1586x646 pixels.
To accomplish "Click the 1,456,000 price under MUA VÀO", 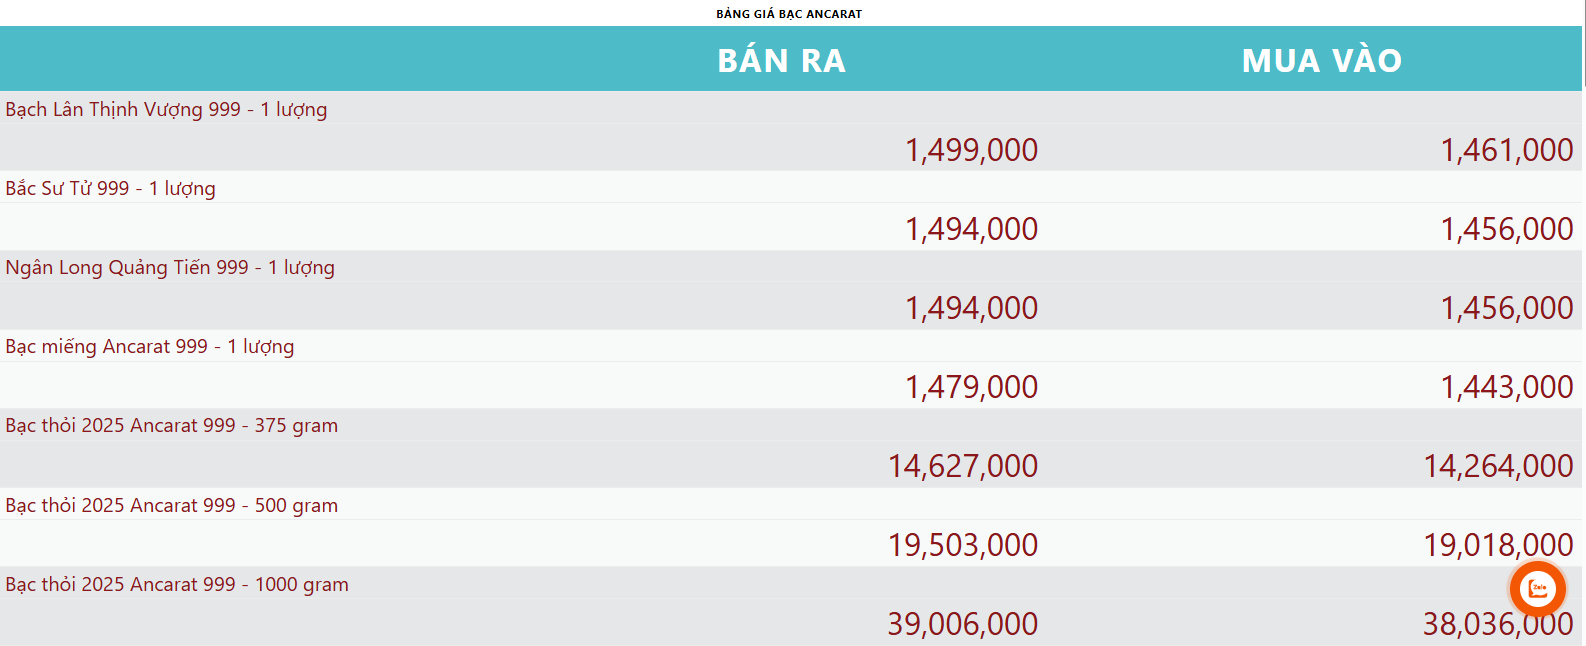I will click(x=1506, y=228).
